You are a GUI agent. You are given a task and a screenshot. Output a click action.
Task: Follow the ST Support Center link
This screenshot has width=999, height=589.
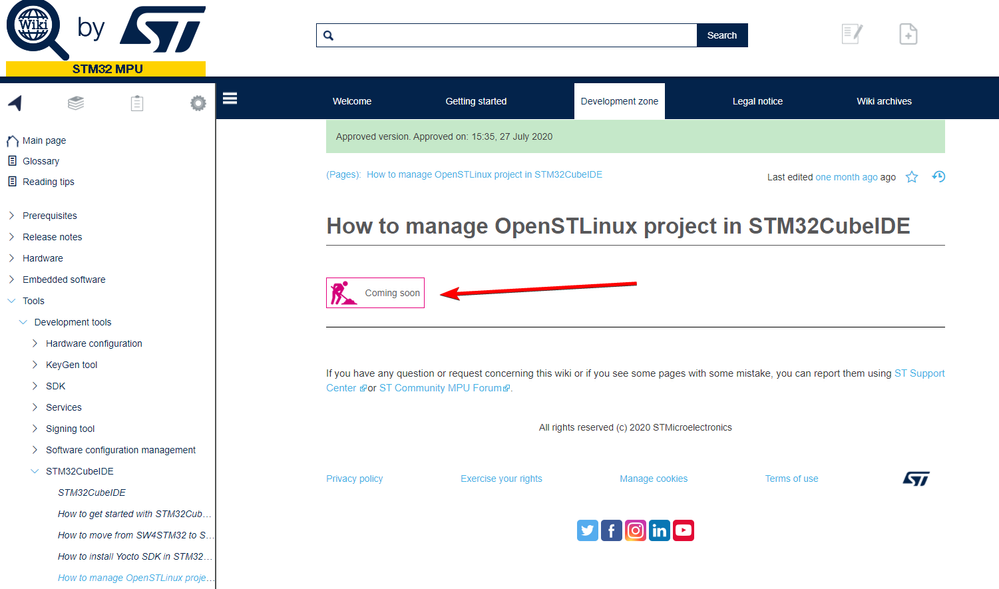919,374
